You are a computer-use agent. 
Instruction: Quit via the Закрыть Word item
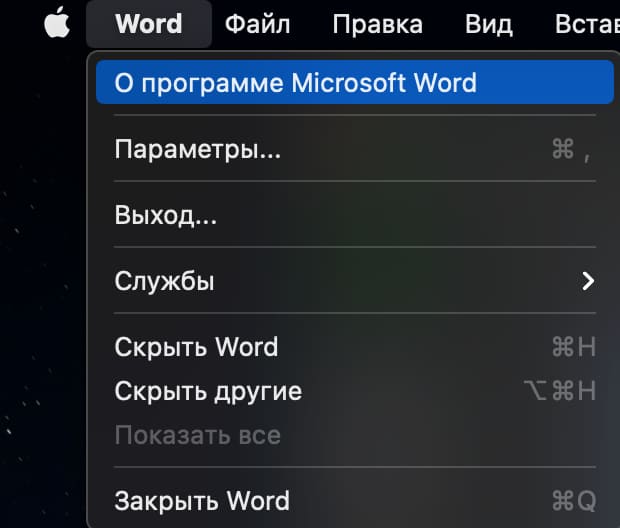202,500
